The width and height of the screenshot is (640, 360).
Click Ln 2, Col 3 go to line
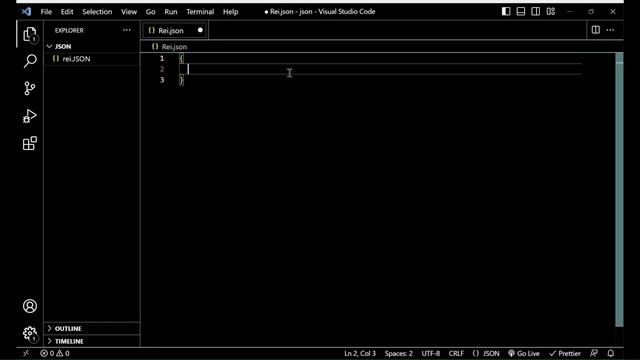(x=360, y=353)
